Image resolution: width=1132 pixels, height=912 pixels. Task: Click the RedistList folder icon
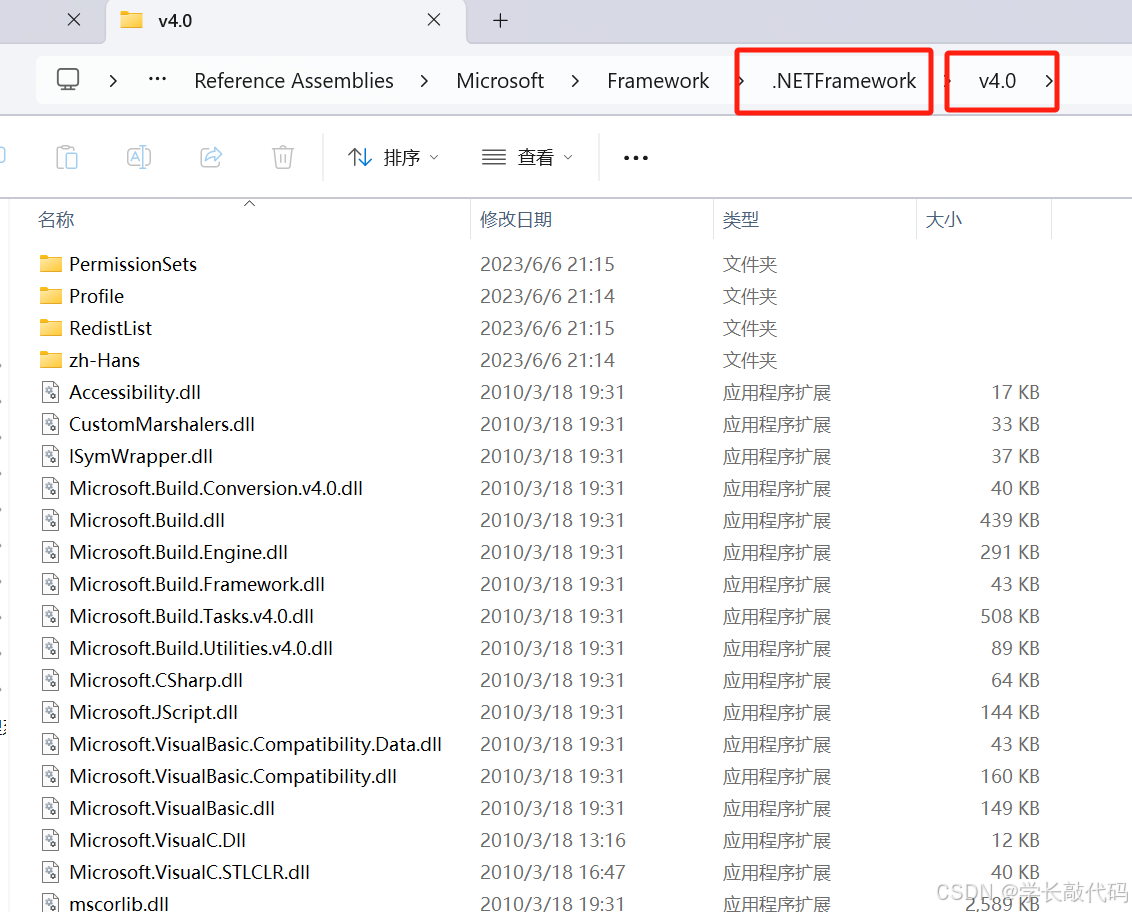[x=51, y=328]
